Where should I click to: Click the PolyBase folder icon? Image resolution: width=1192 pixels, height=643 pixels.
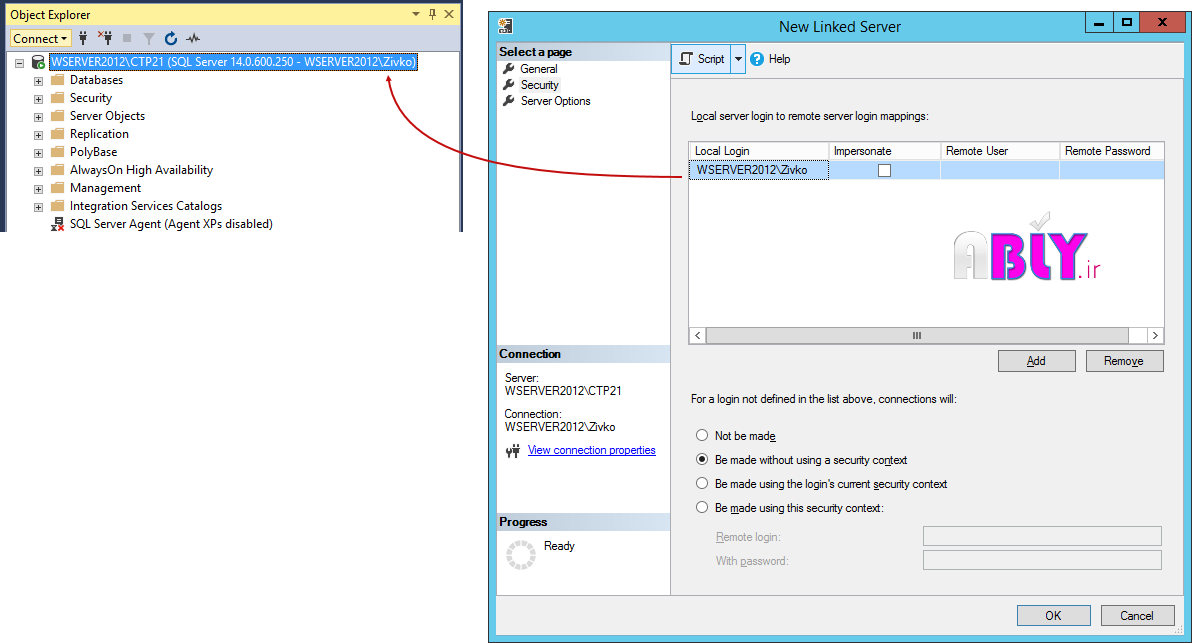[57, 152]
